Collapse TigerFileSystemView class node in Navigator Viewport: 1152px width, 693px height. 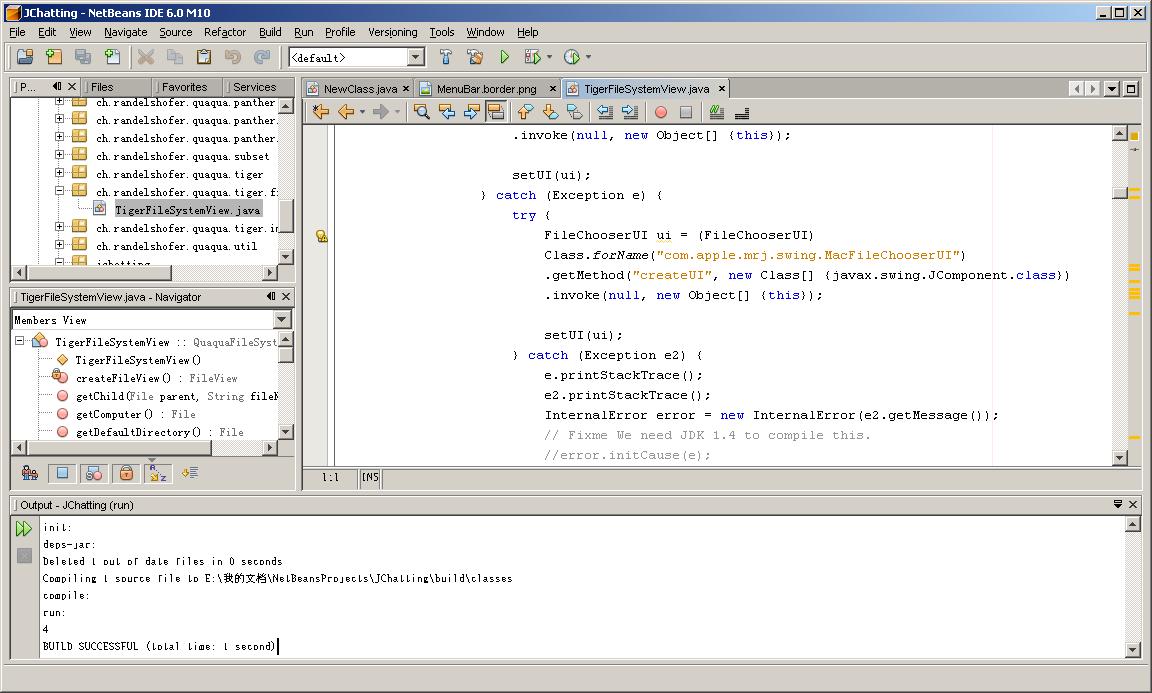coord(20,341)
